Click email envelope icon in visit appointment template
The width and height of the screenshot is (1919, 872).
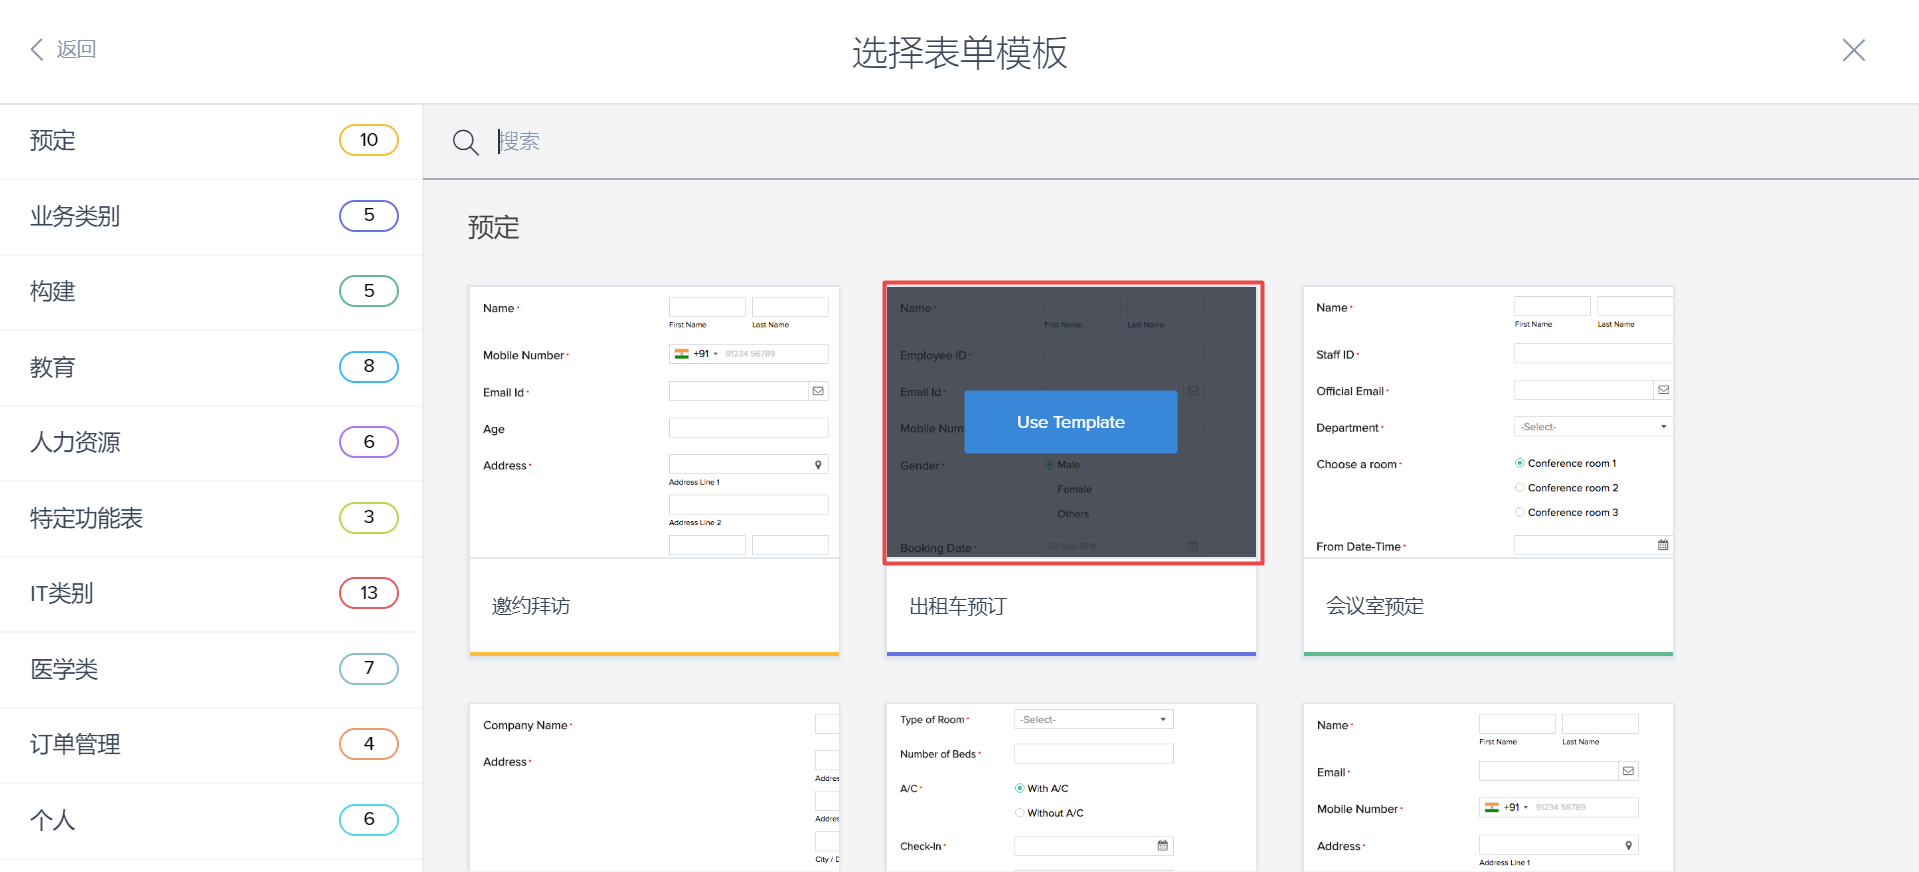[818, 391]
